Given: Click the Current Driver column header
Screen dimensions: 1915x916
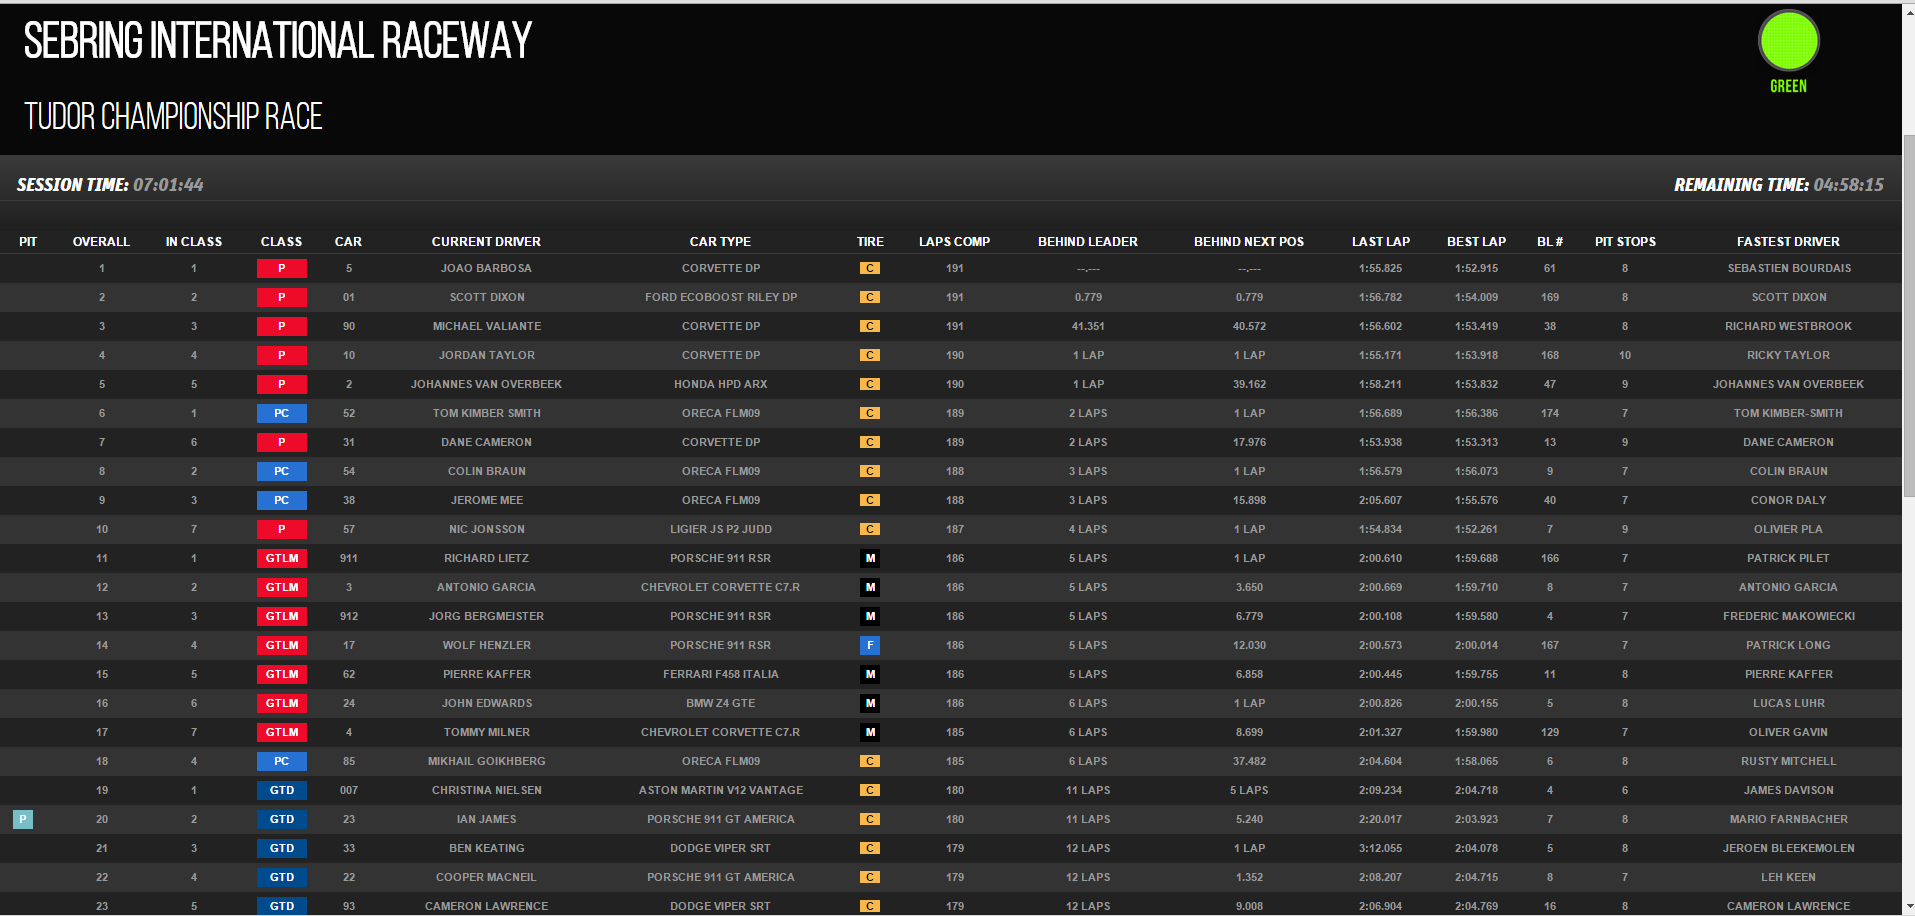Looking at the screenshot, I should point(486,242).
